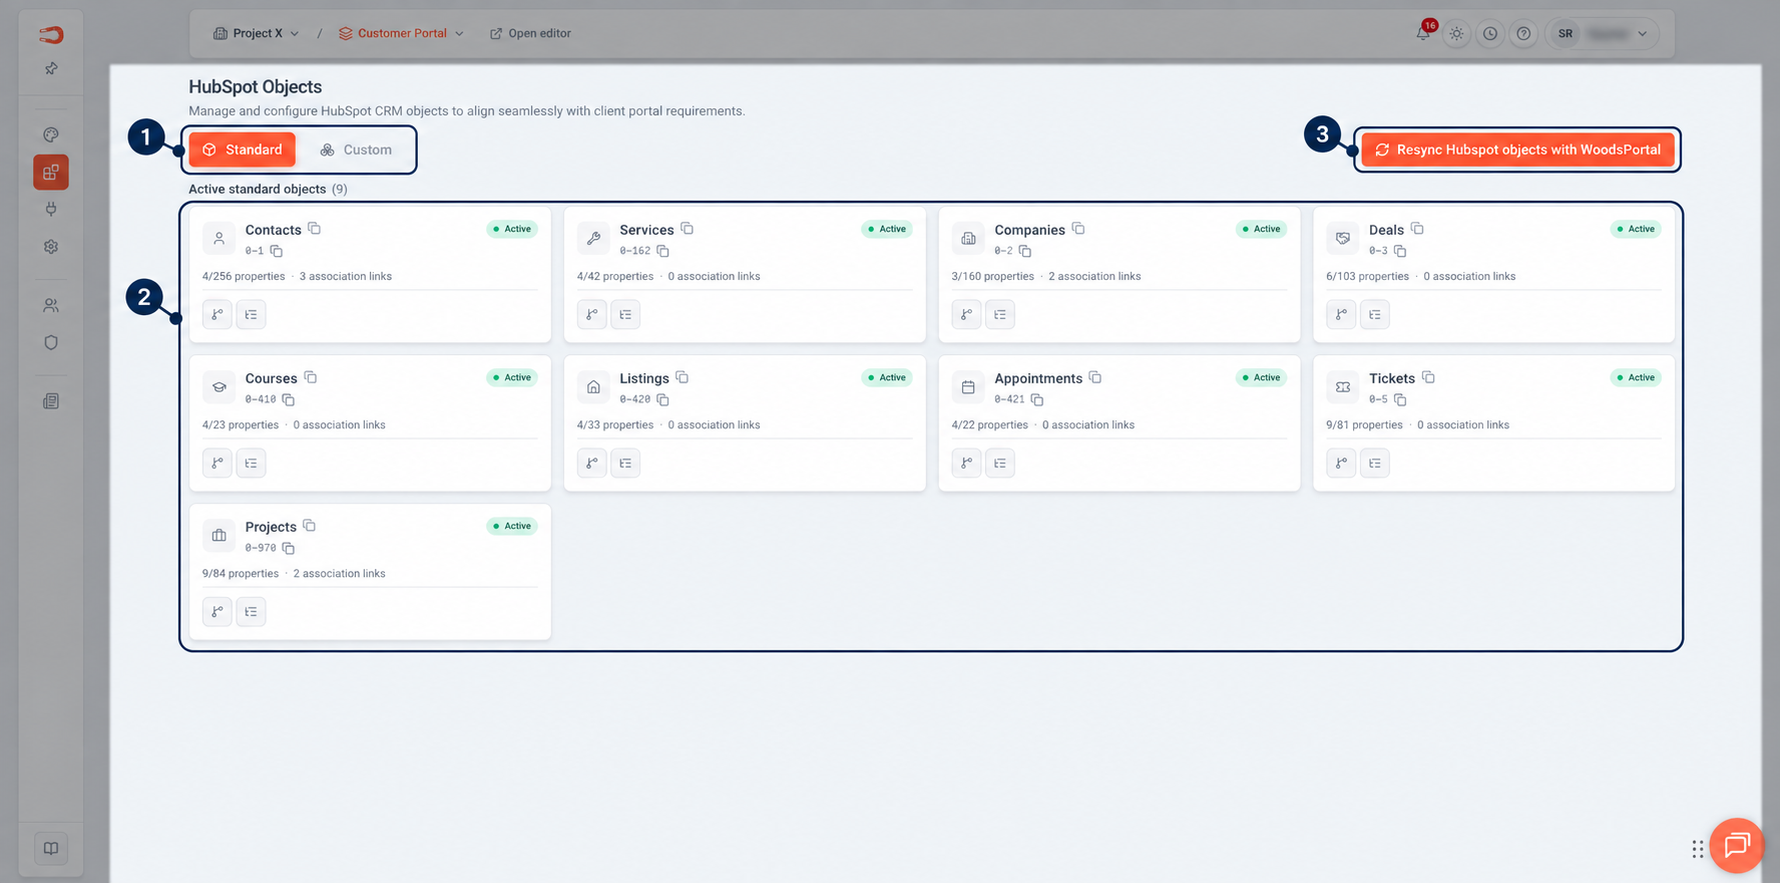Click '2 association links' on Companies card
Screen dimensions: 1780x883
(x=1094, y=276)
